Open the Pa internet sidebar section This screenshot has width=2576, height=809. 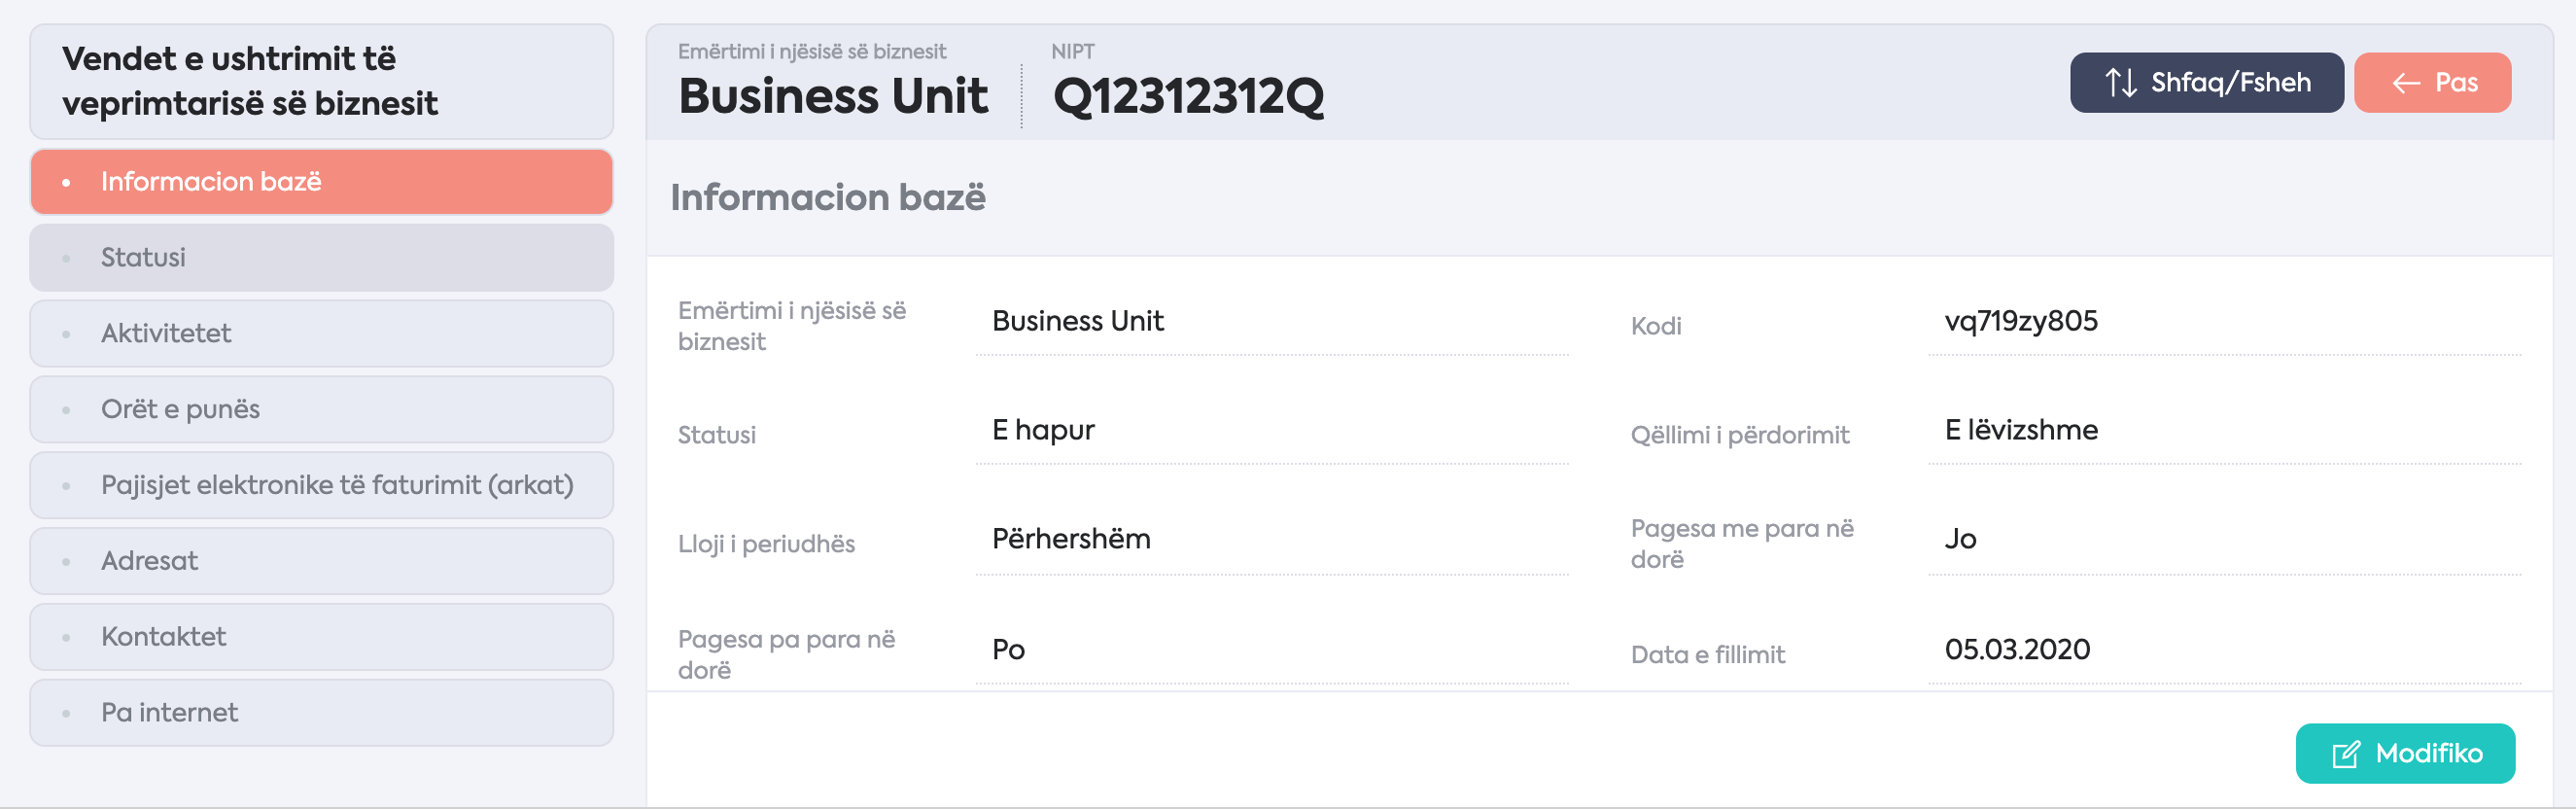click(321, 713)
